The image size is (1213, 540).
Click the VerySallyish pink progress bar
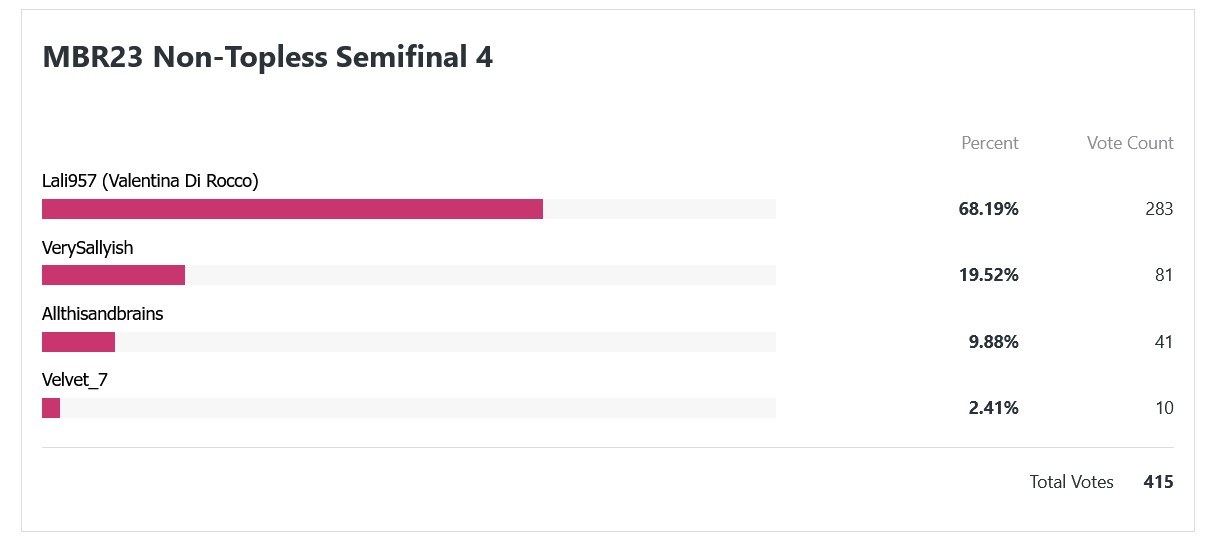pos(113,275)
